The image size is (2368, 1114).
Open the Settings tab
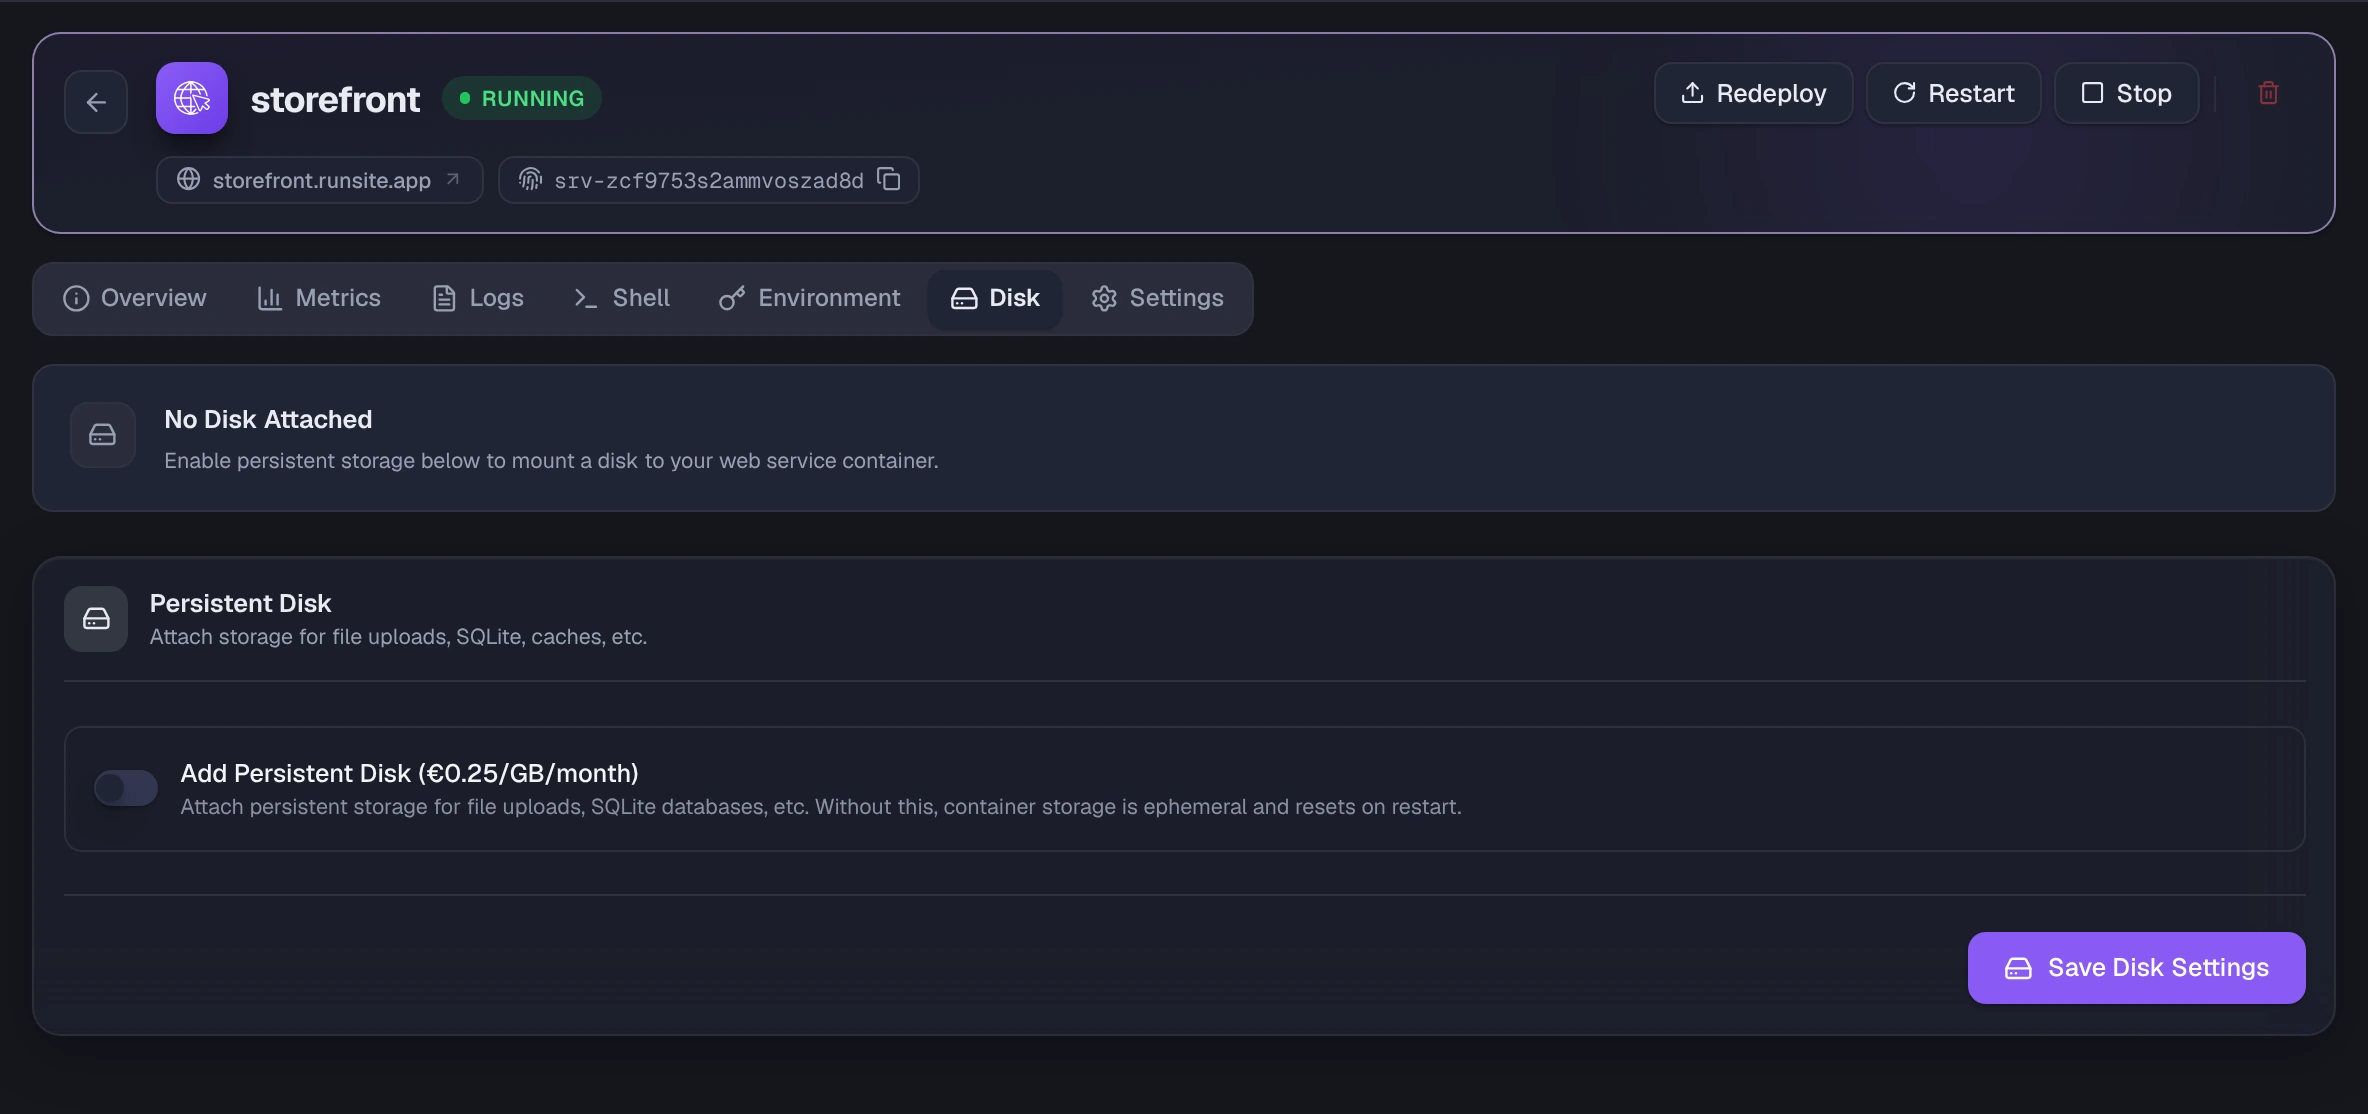(1158, 298)
